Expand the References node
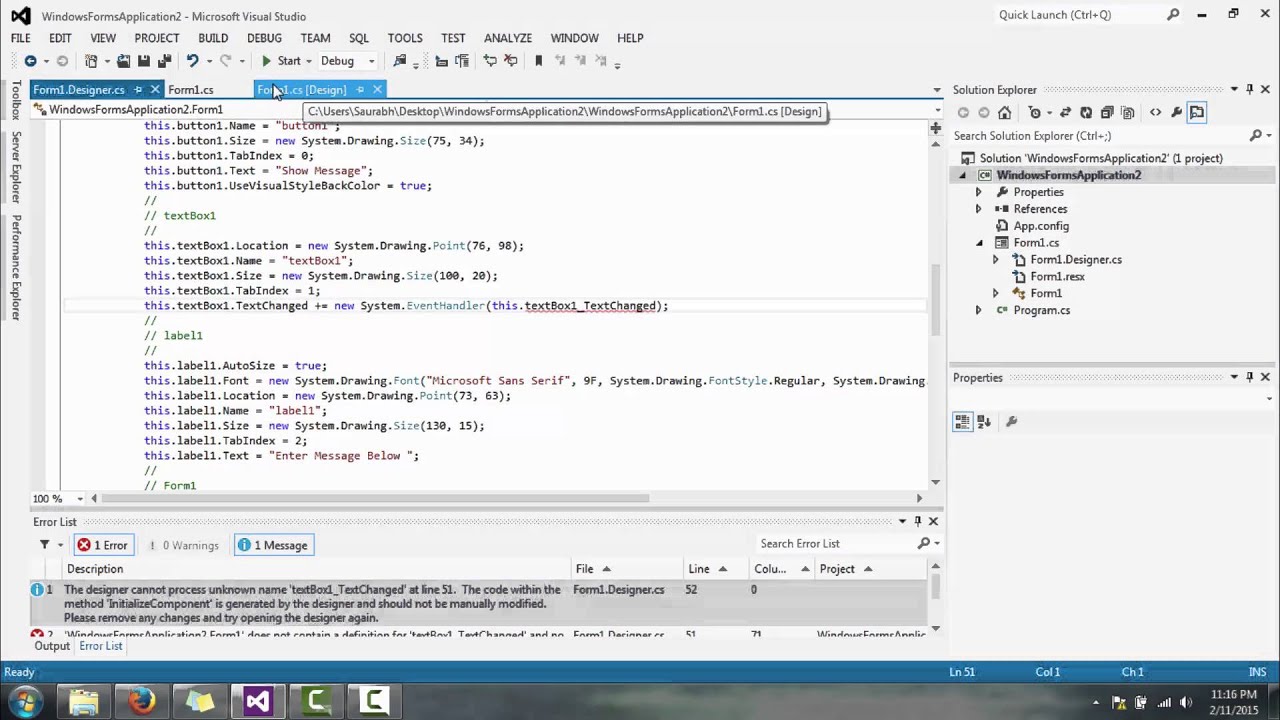Viewport: 1280px width, 720px height. click(978, 209)
